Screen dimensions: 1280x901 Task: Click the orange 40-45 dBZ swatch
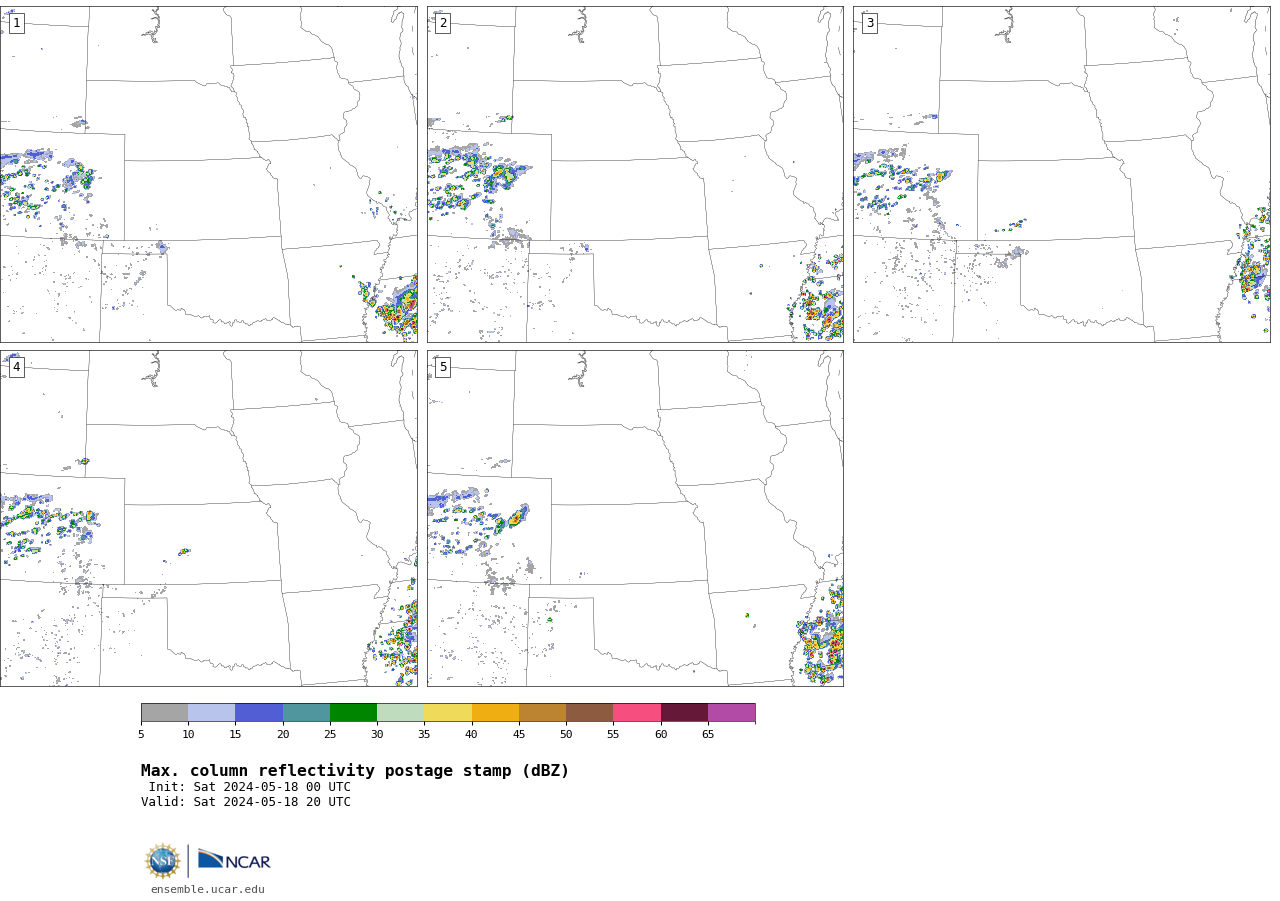point(495,712)
